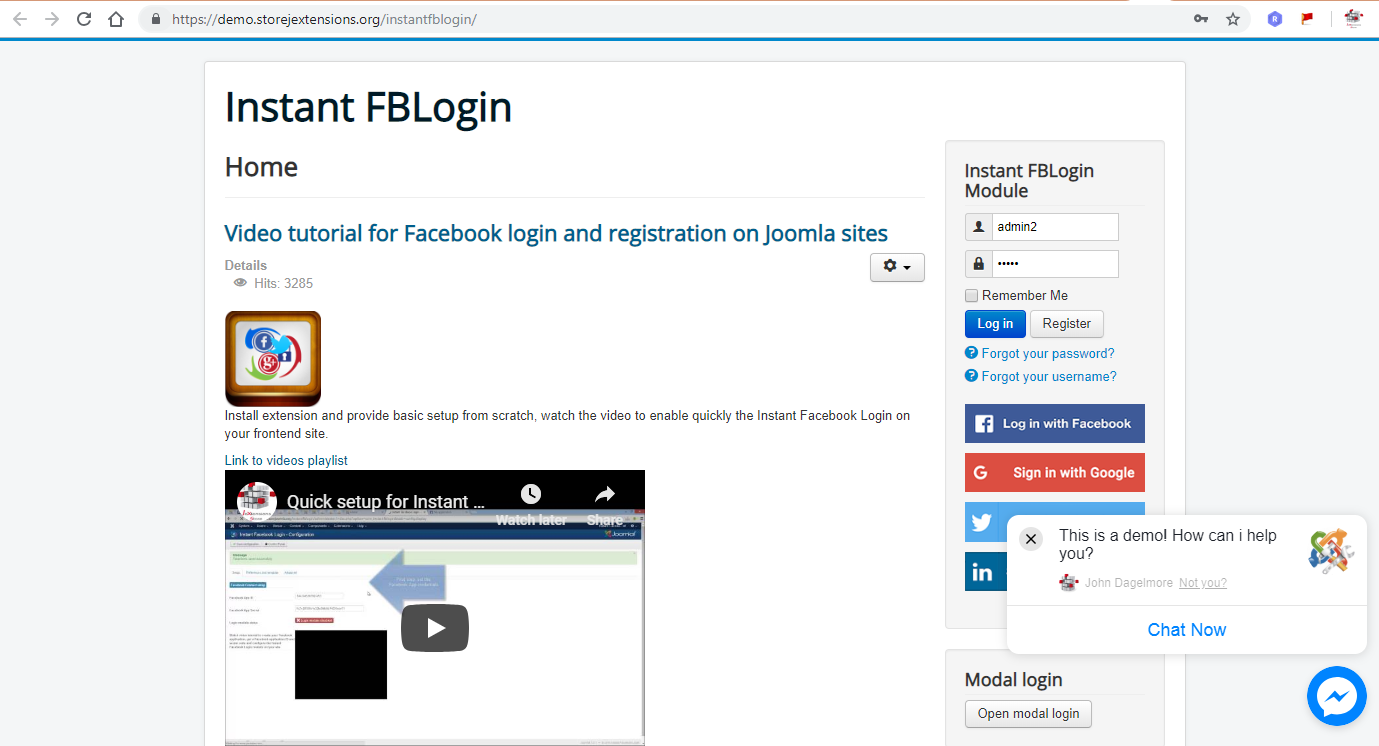1379x746 pixels.
Task: Toggle the Remember Me checkbox
Action: 971,296
